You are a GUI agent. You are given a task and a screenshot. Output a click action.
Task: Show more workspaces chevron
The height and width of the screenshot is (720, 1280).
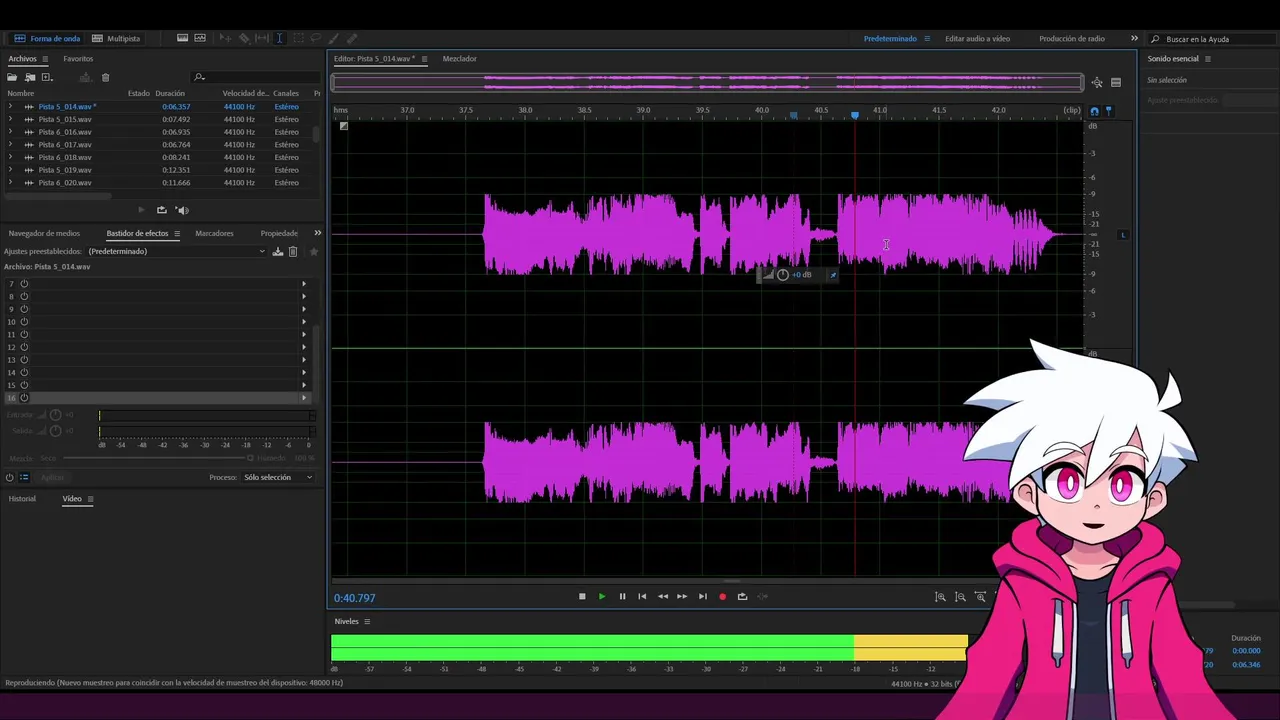[x=1134, y=38]
